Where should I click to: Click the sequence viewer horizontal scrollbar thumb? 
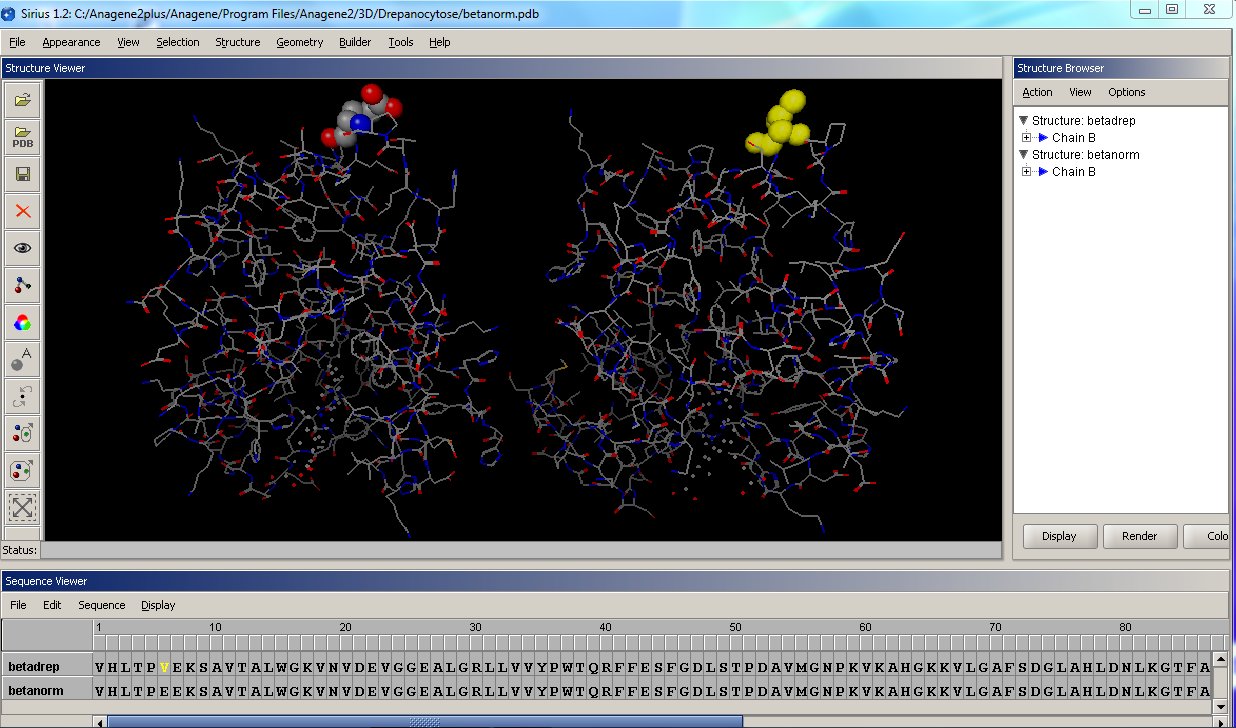[425, 721]
